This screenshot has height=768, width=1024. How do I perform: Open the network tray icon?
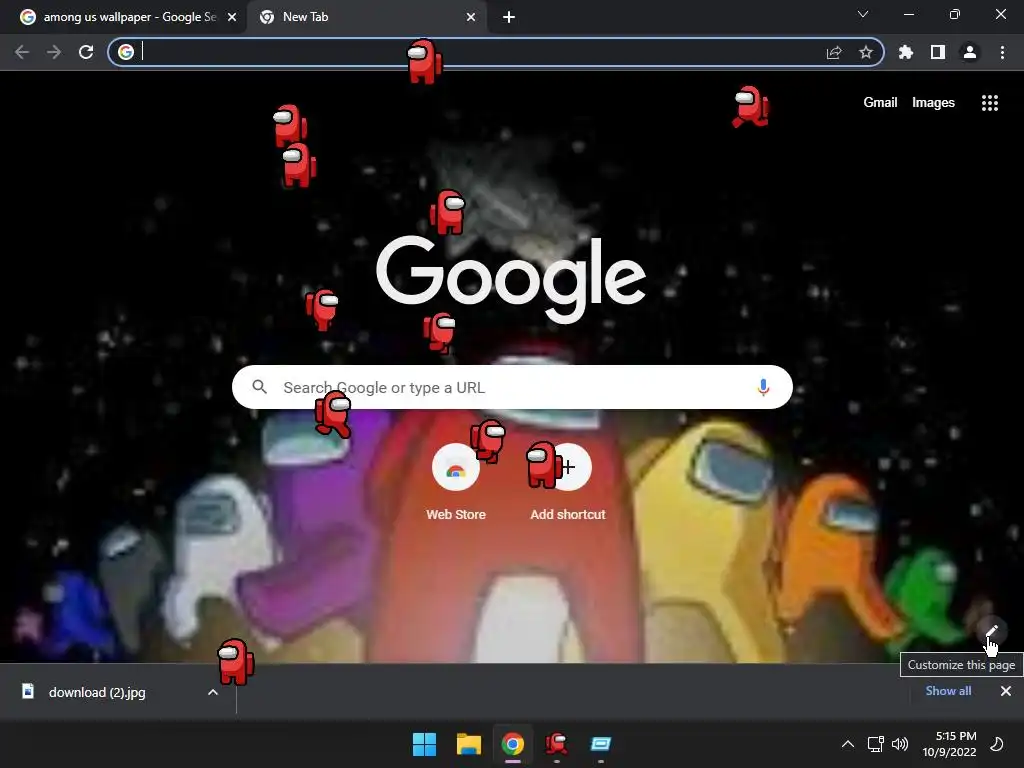(875, 744)
